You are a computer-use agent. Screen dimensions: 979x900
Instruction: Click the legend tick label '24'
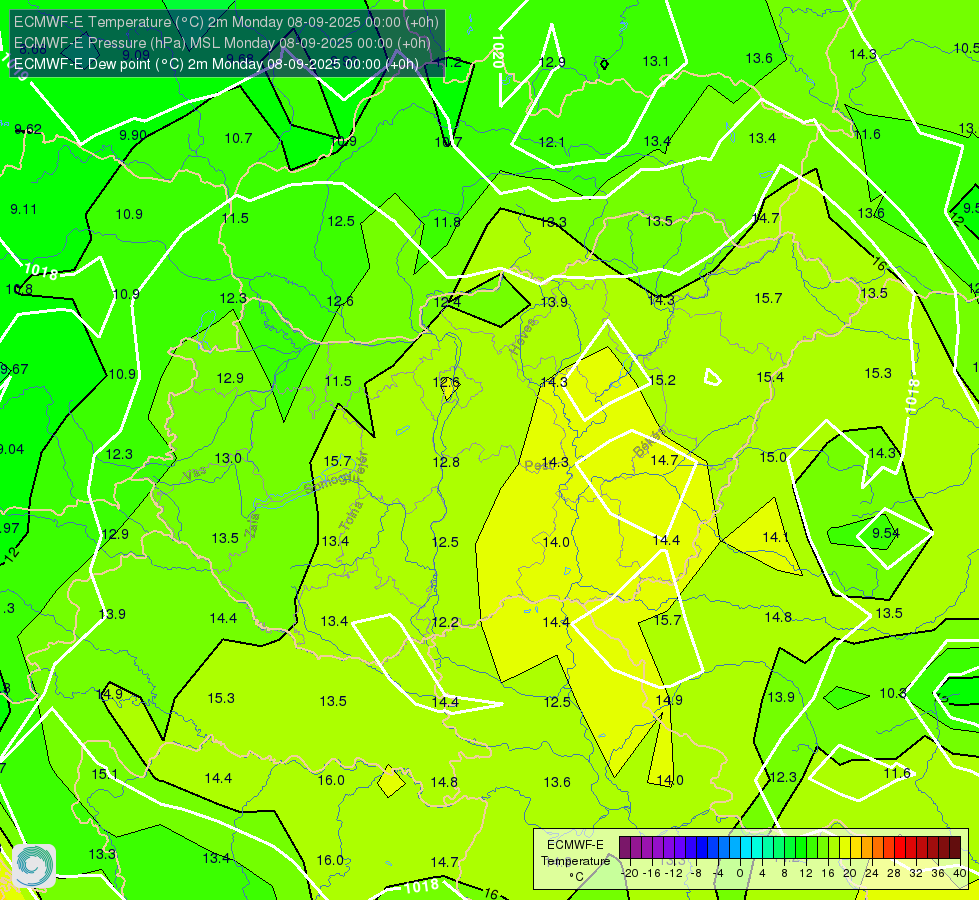pyautogui.click(x=872, y=873)
